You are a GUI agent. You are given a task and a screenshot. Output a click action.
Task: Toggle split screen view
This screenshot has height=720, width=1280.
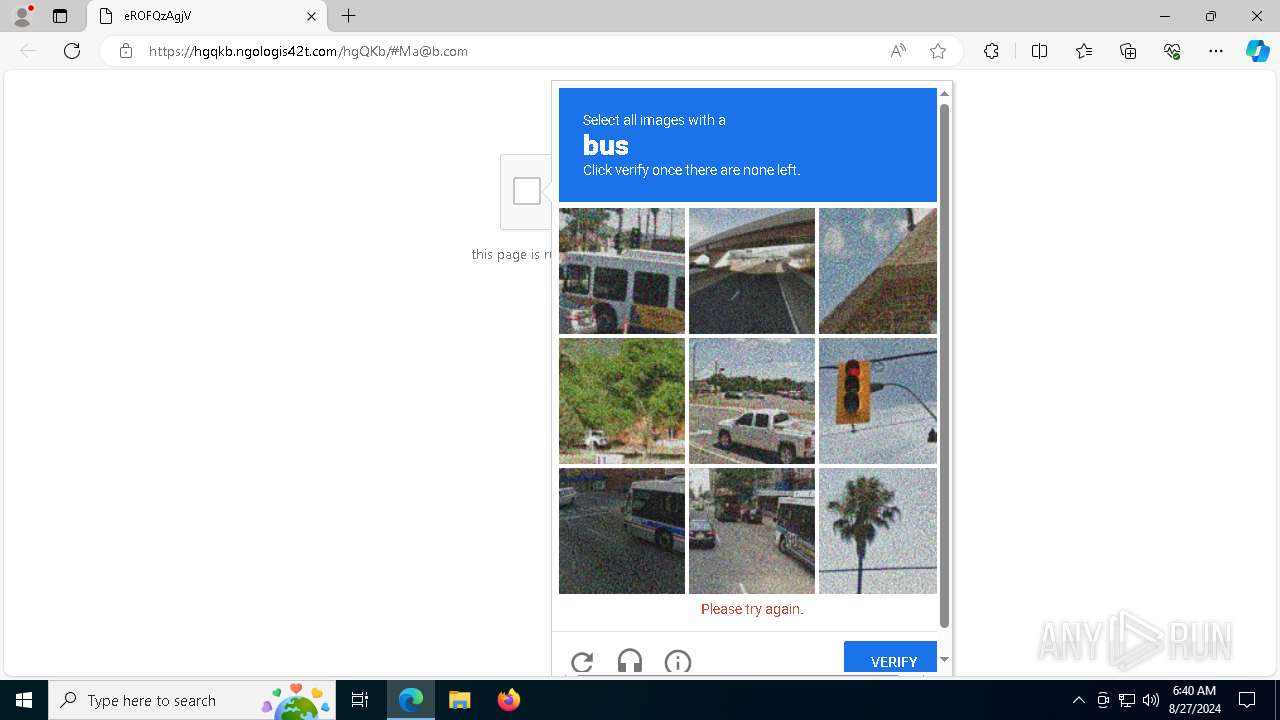(1039, 51)
